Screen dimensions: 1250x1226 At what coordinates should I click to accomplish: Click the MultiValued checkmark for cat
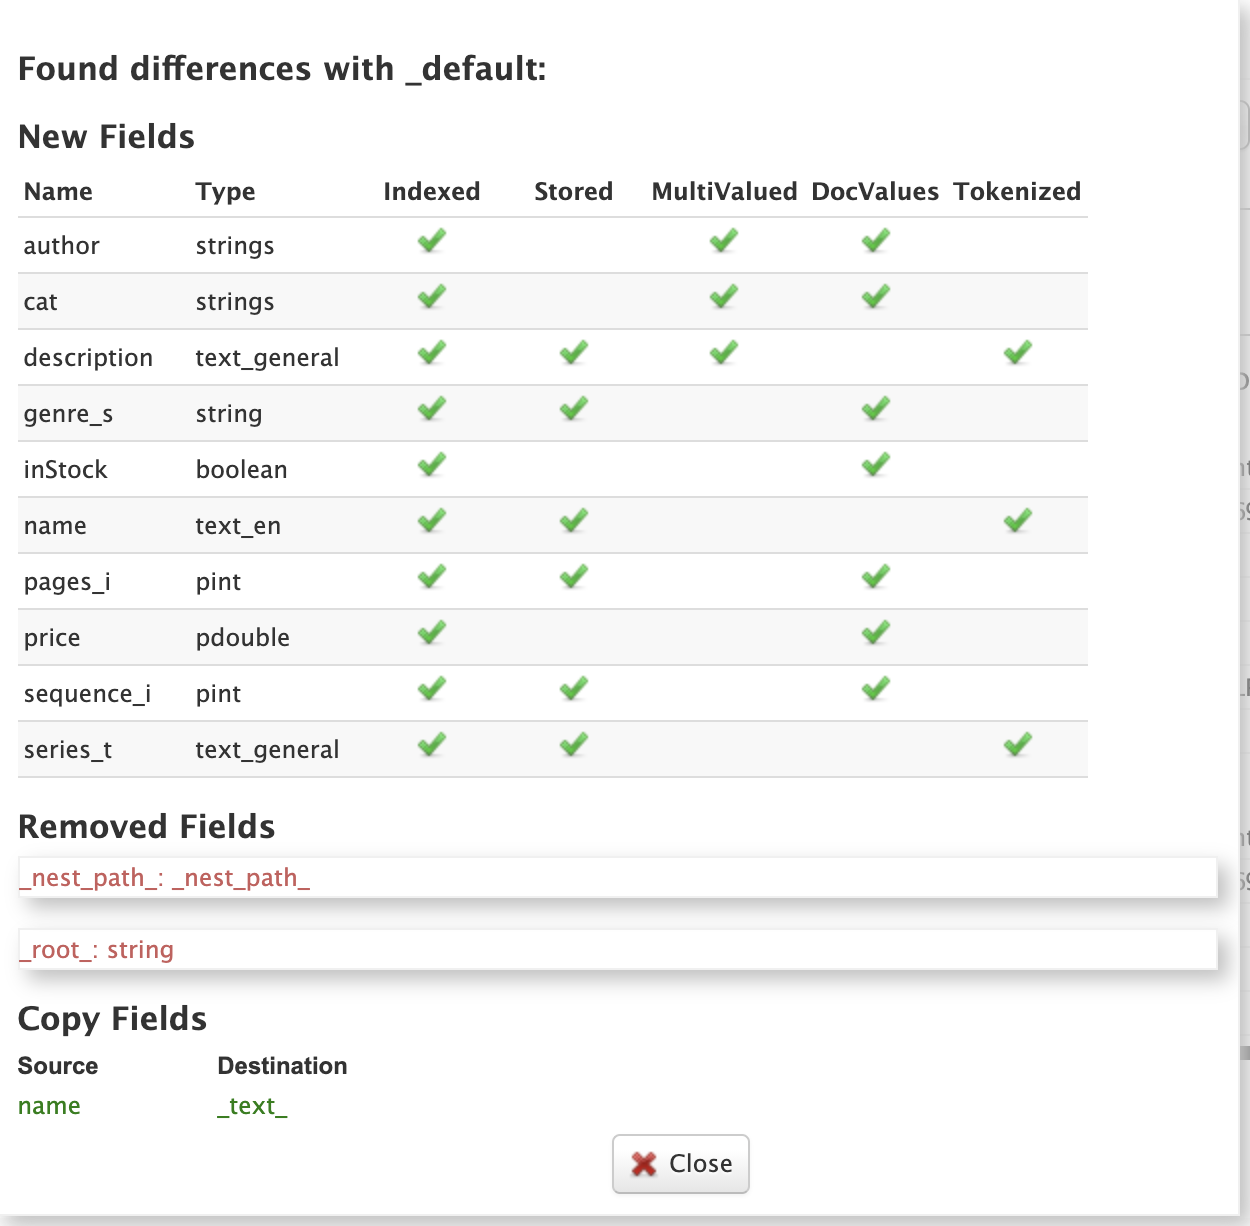pos(724,297)
